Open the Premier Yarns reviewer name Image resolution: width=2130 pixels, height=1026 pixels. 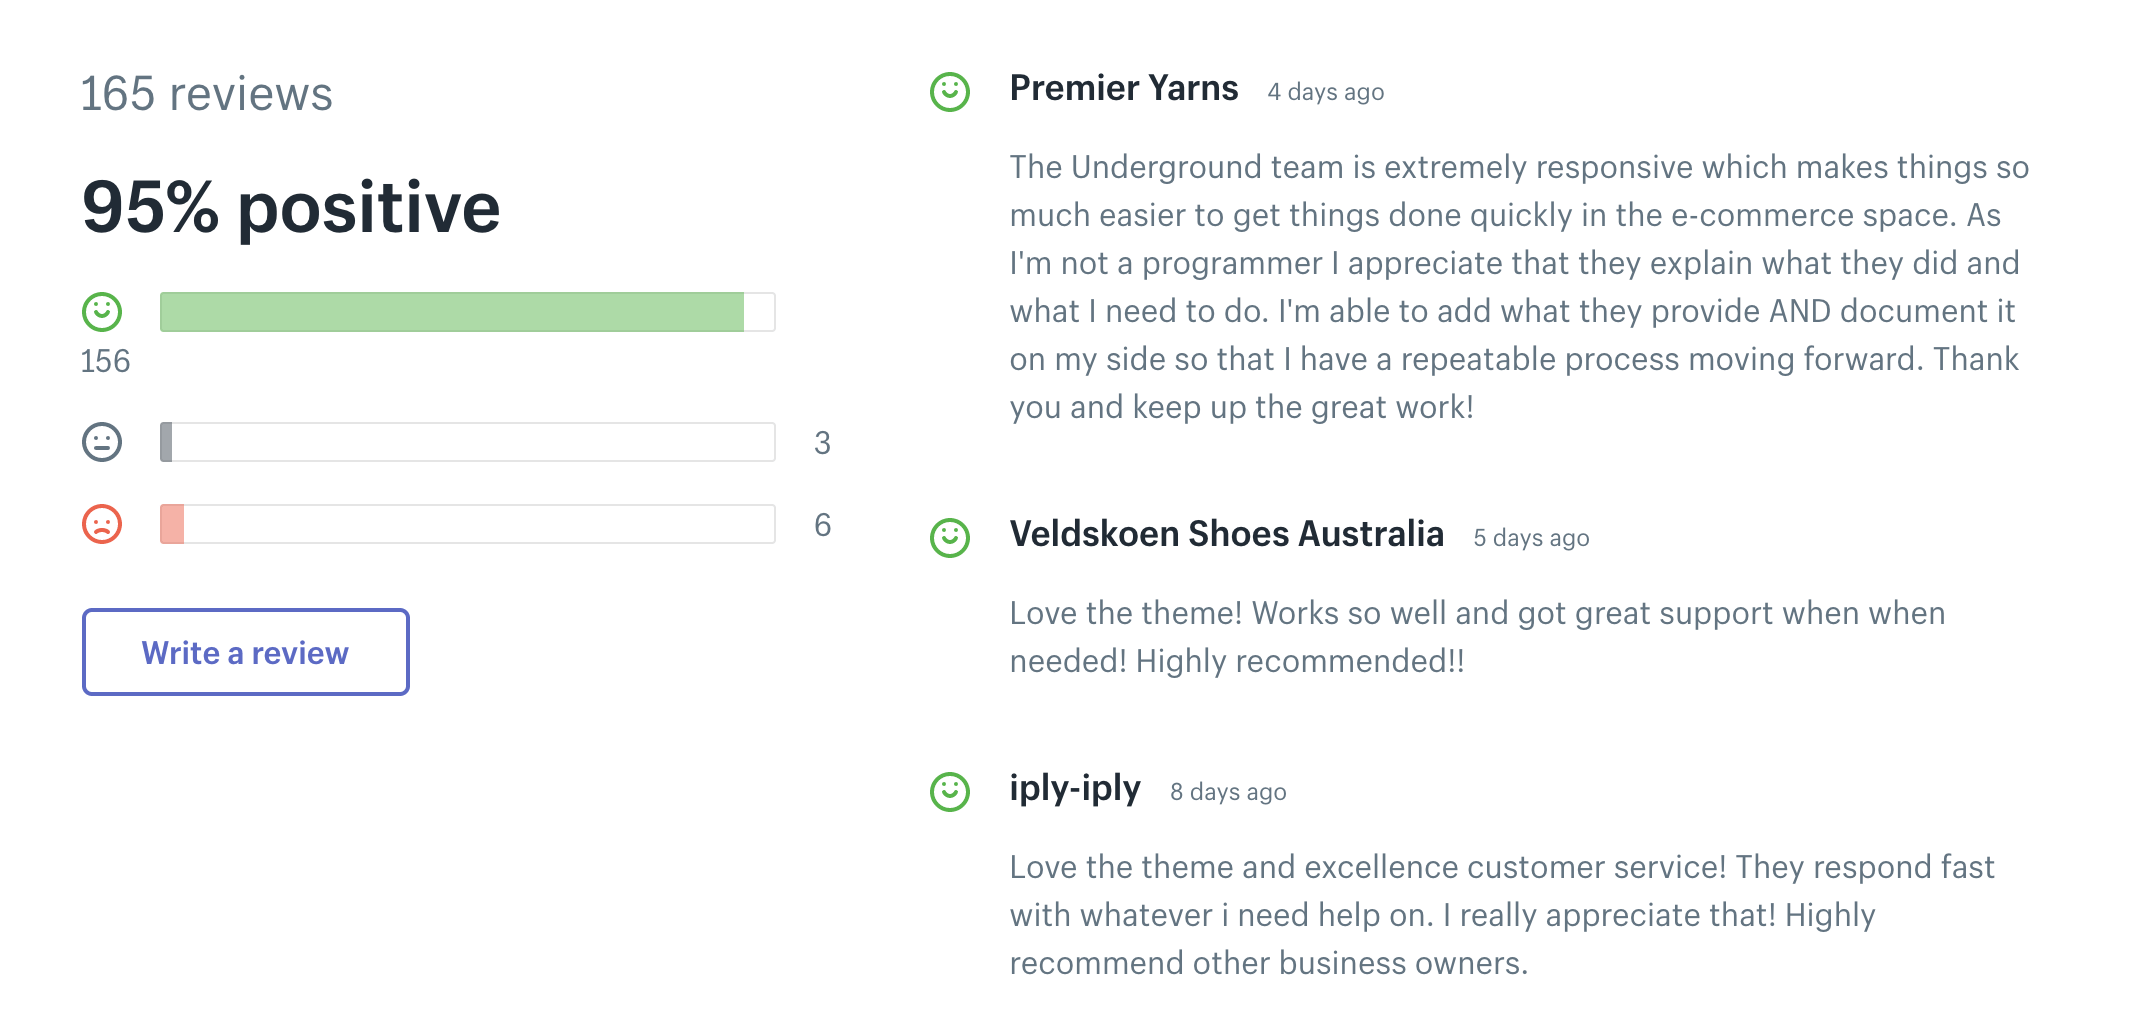tap(1124, 89)
